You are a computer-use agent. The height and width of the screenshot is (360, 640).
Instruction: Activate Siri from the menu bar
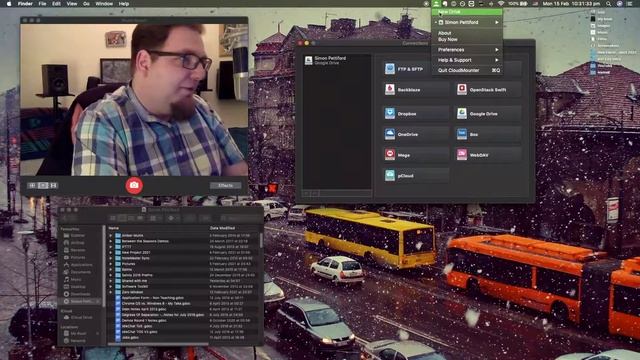[620, 4]
